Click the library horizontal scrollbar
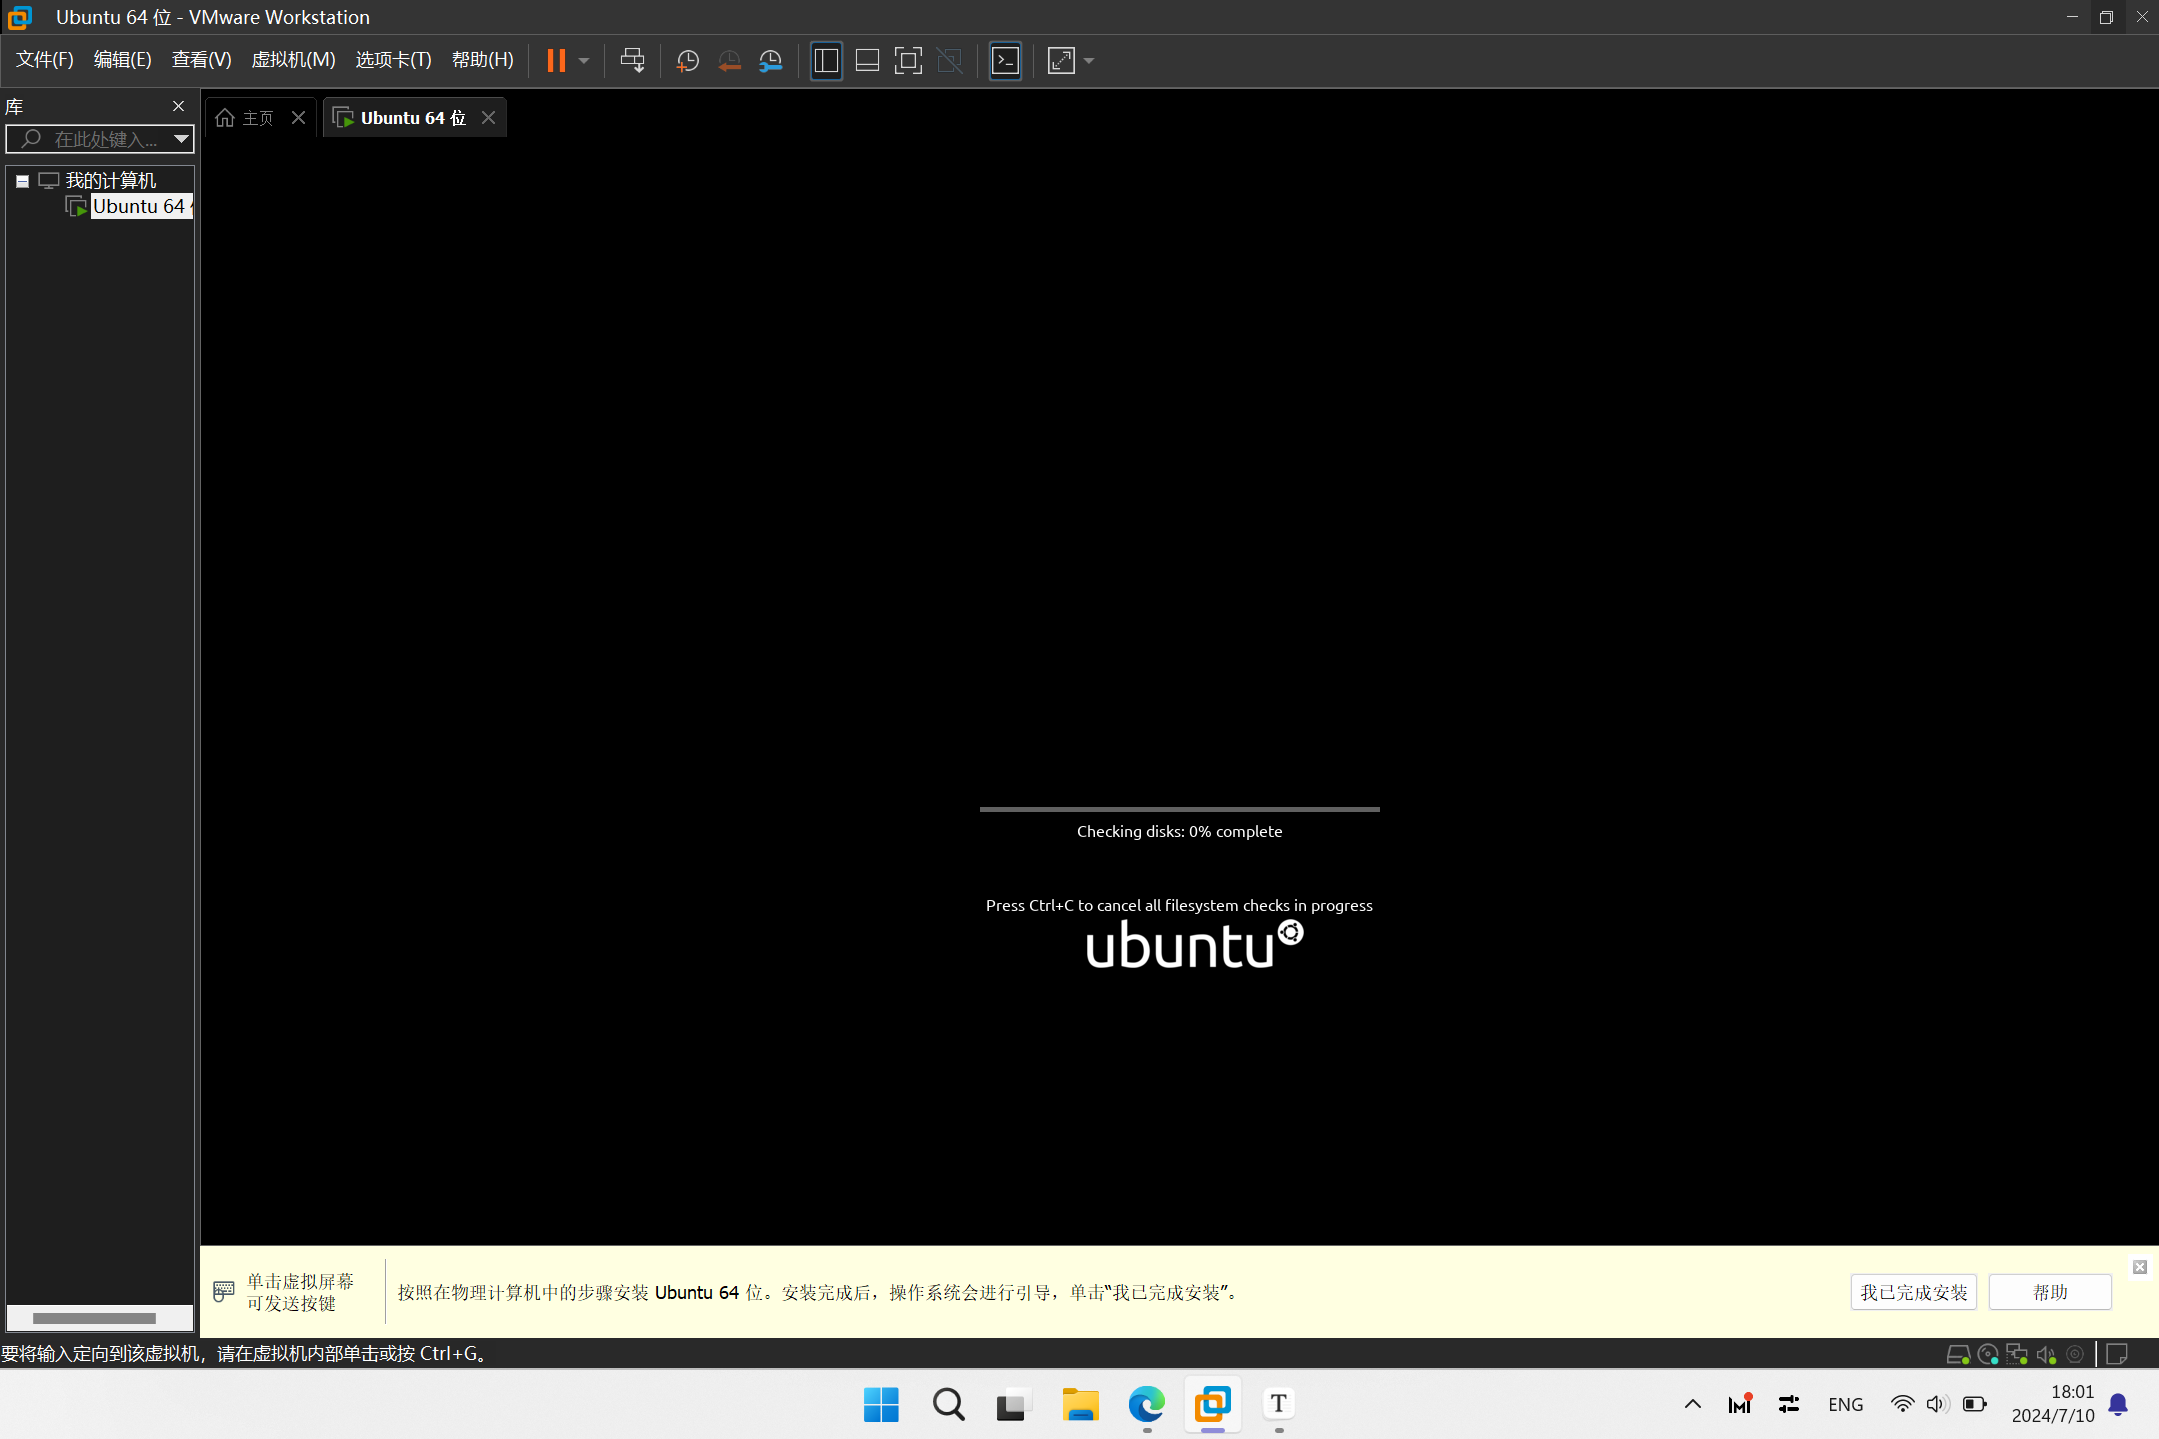Screen dimensions: 2159x1439 click(94, 1318)
